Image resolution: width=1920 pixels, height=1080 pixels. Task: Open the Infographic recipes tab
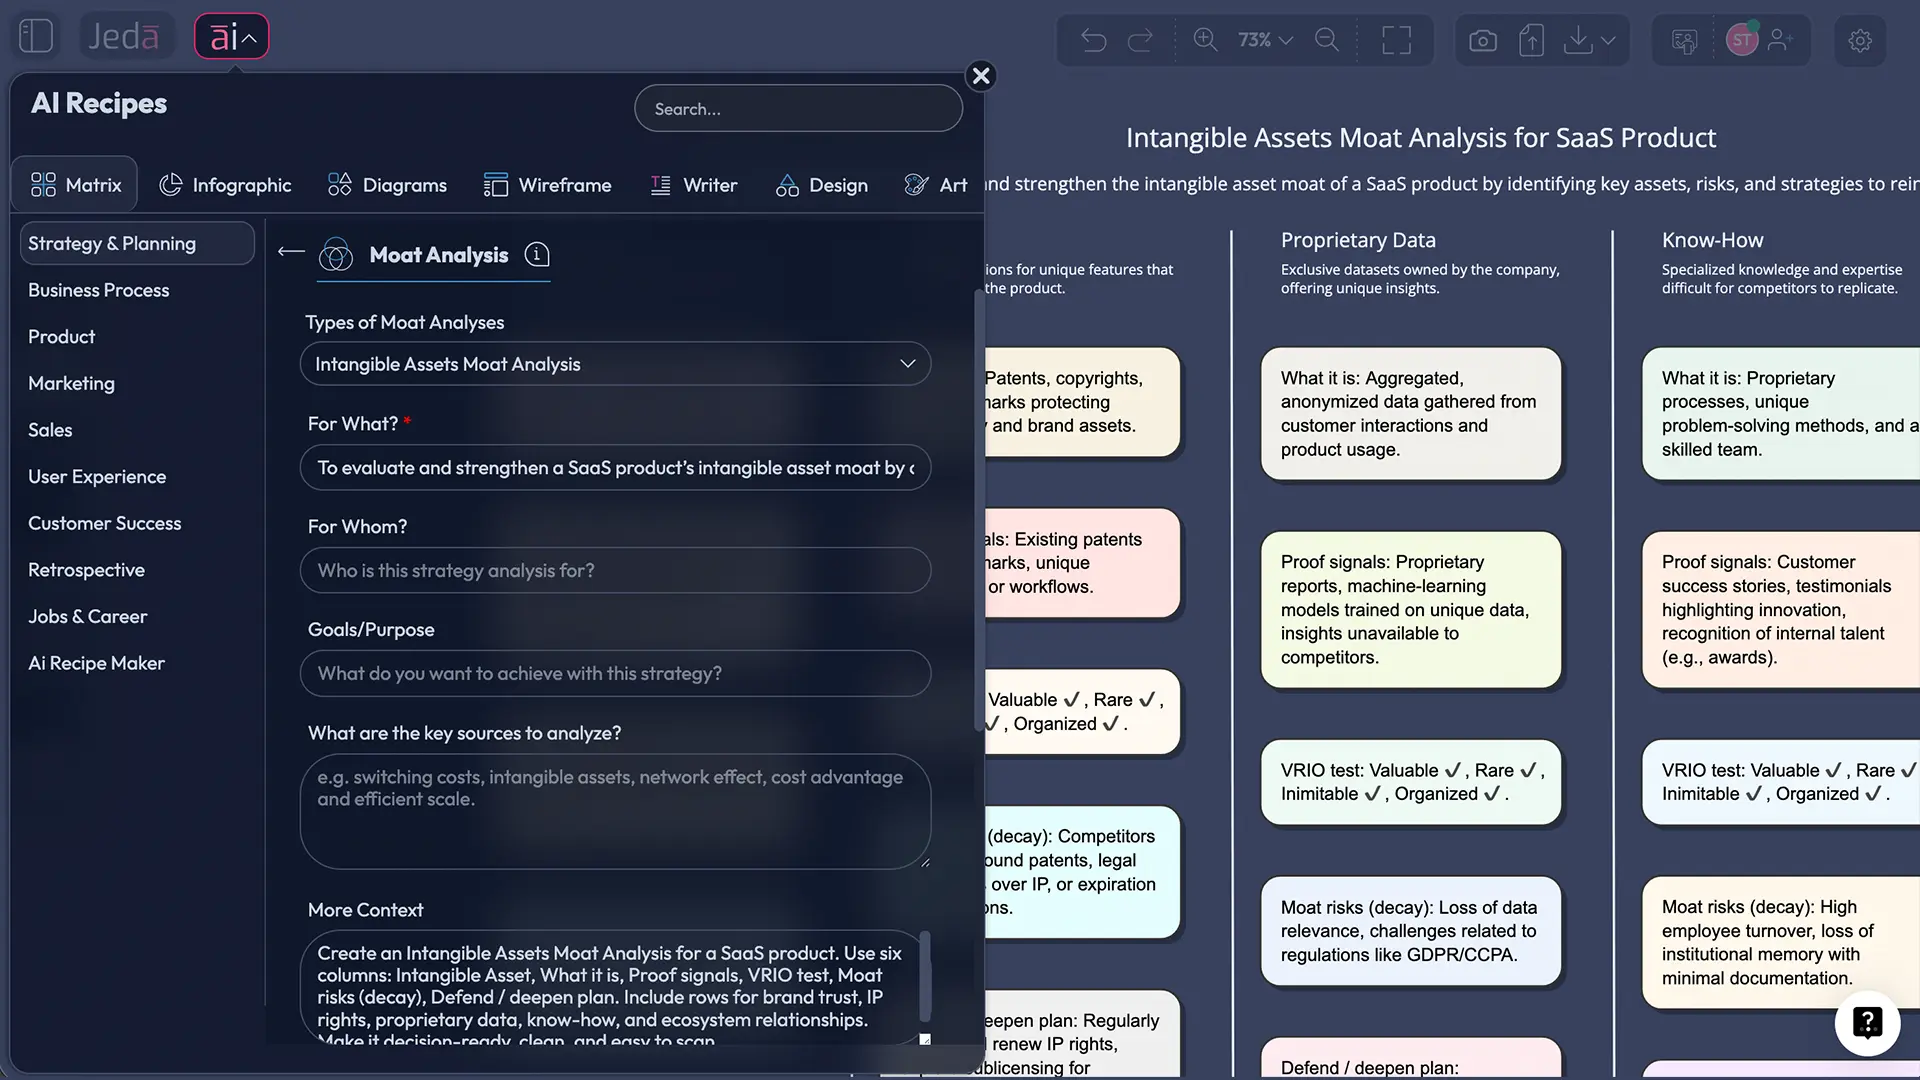coord(225,184)
